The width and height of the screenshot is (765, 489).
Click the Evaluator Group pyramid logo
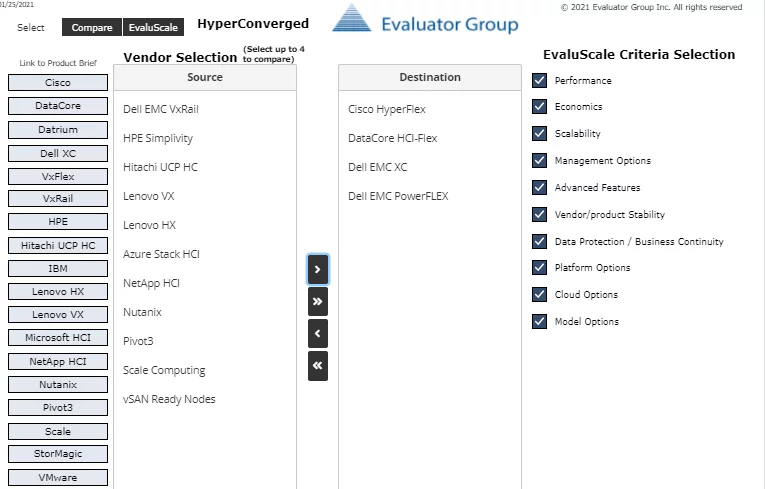pyautogui.click(x=351, y=19)
